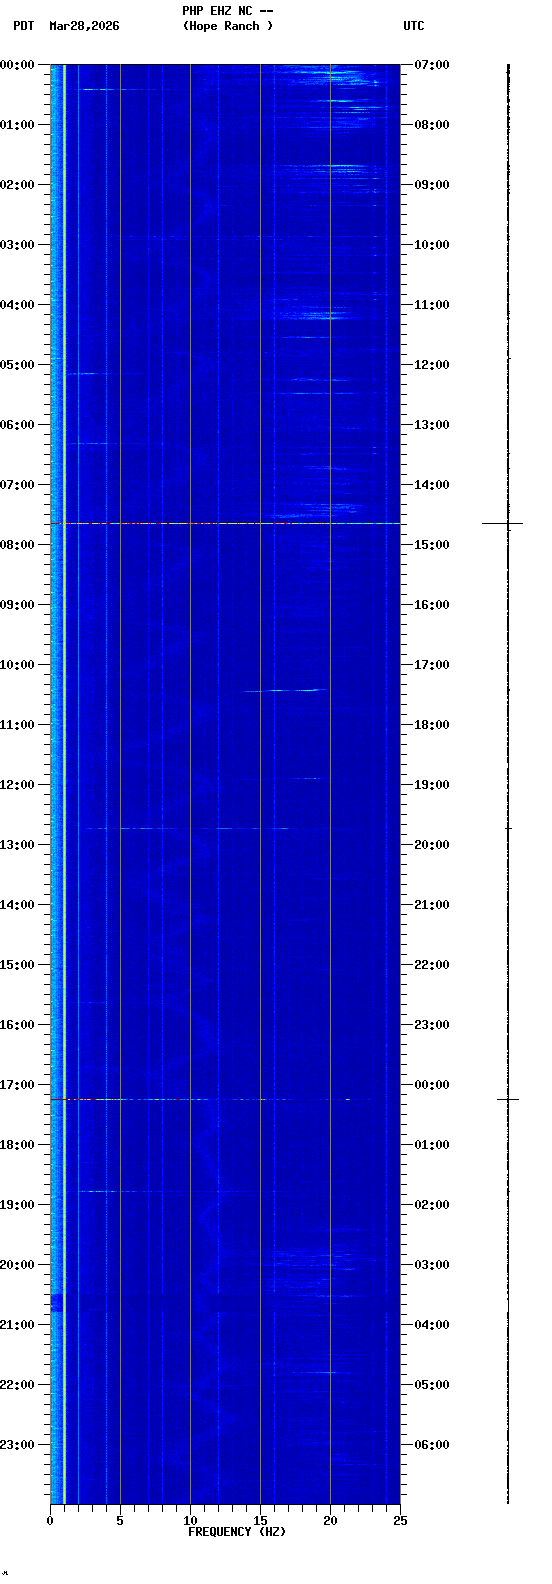Screen dimensions: 552x1584
Task: Click the 17:00 PDT tick label
Action: [17, 1085]
